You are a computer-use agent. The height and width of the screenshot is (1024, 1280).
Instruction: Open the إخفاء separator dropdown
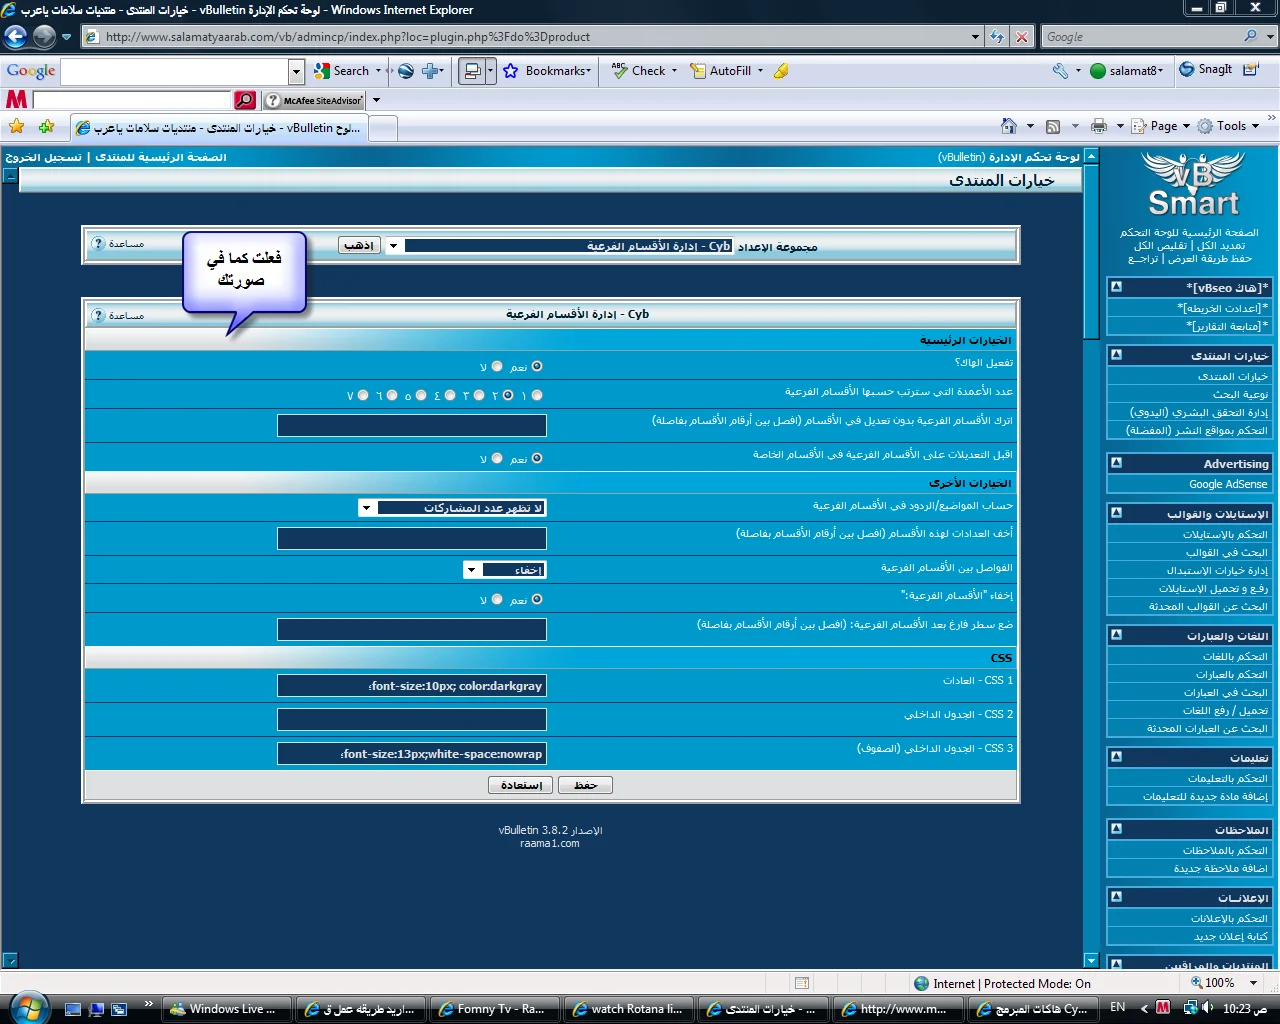(x=472, y=570)
